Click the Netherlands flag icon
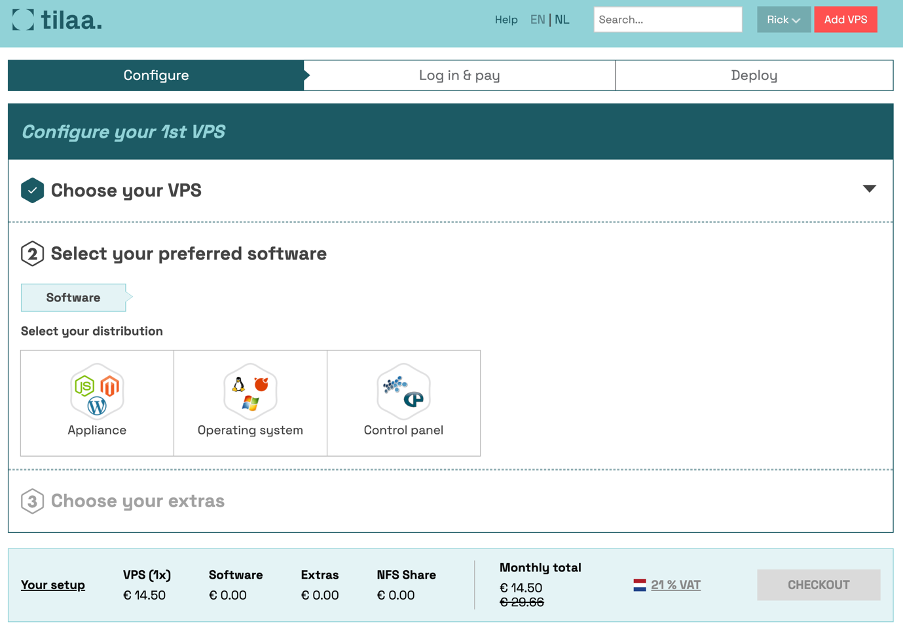The width and height of the screenshot is (904, 636). click(x=639, y=585)
